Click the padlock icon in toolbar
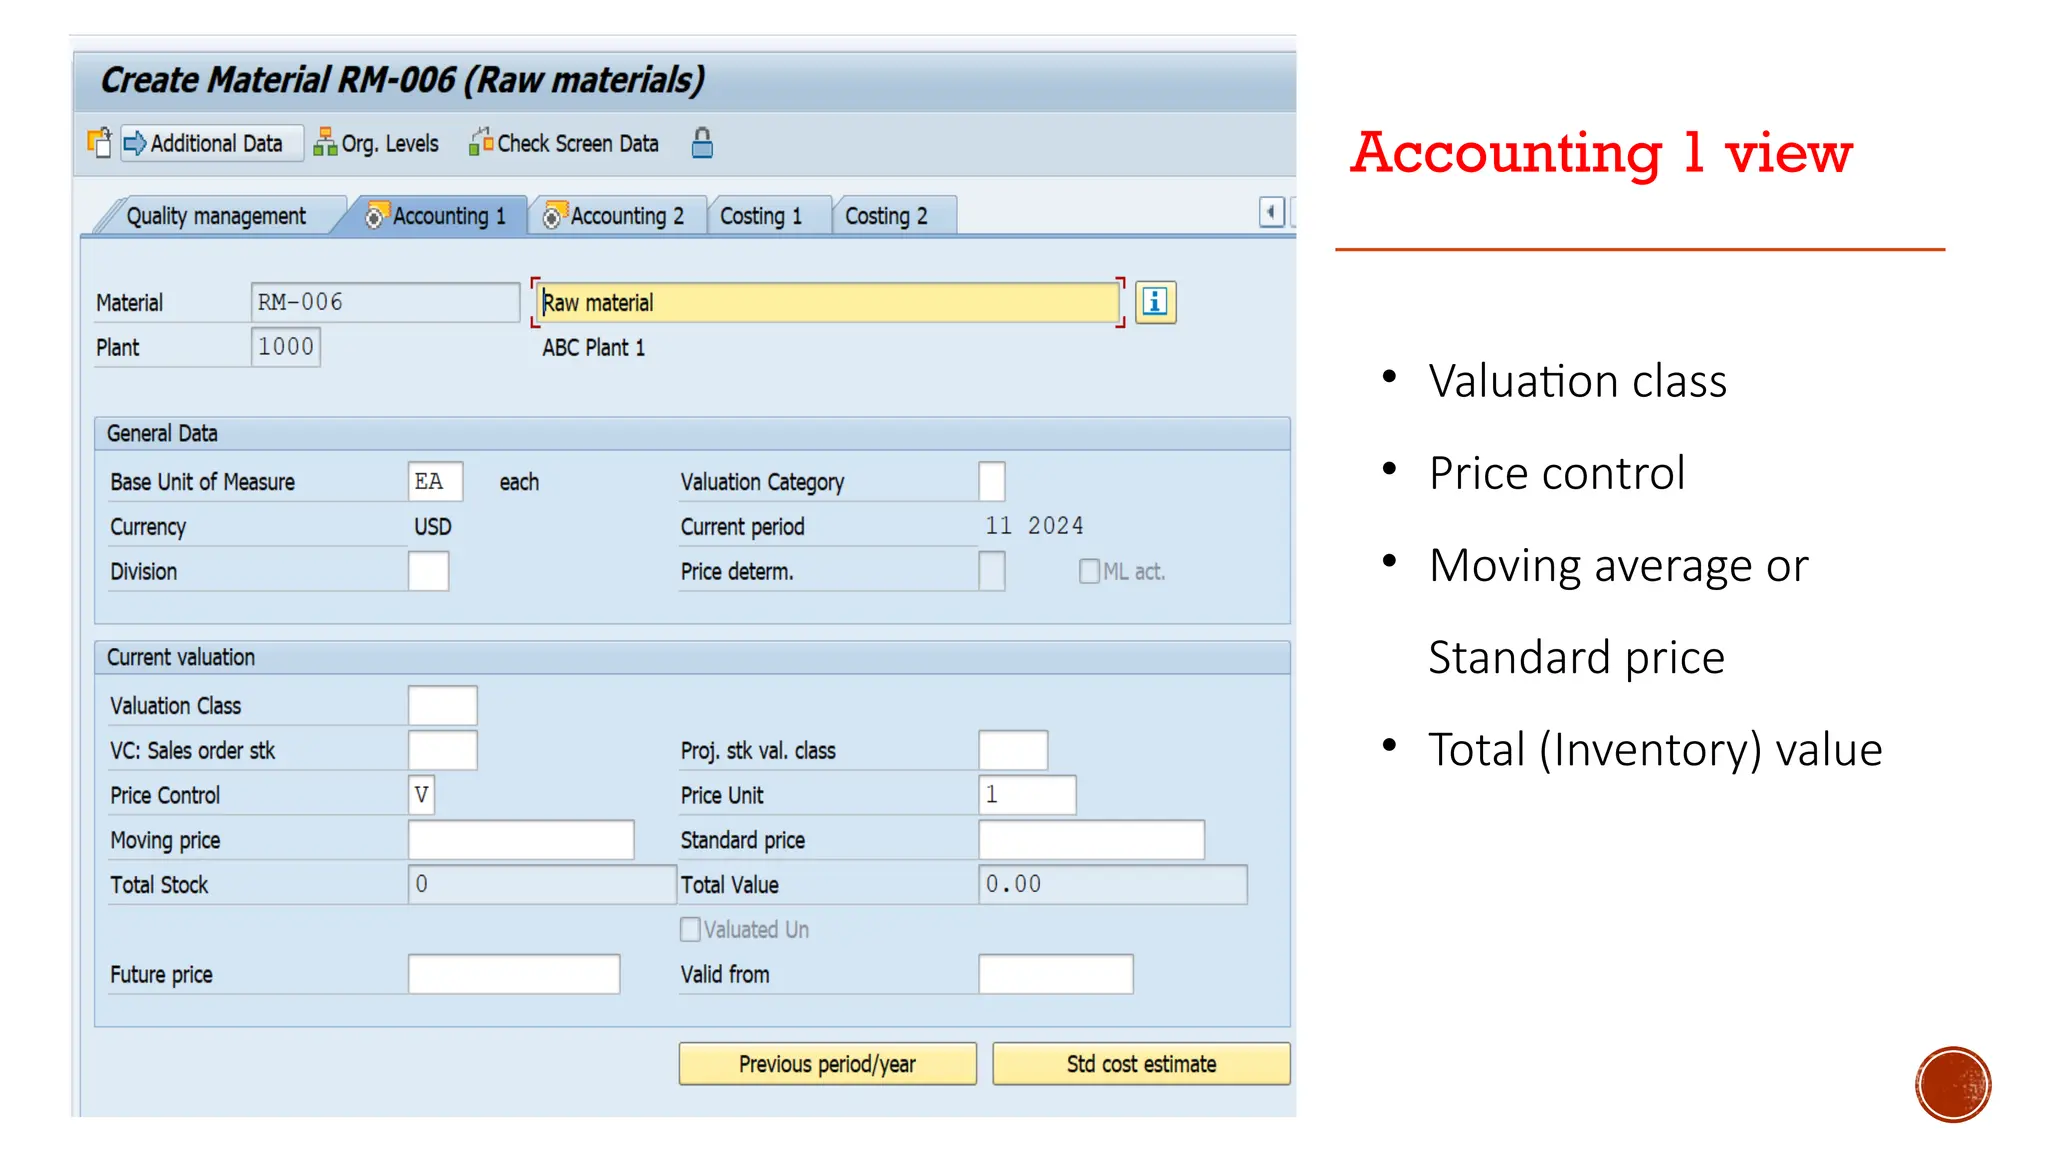The image size is (2048, 1152). point(702,143)
